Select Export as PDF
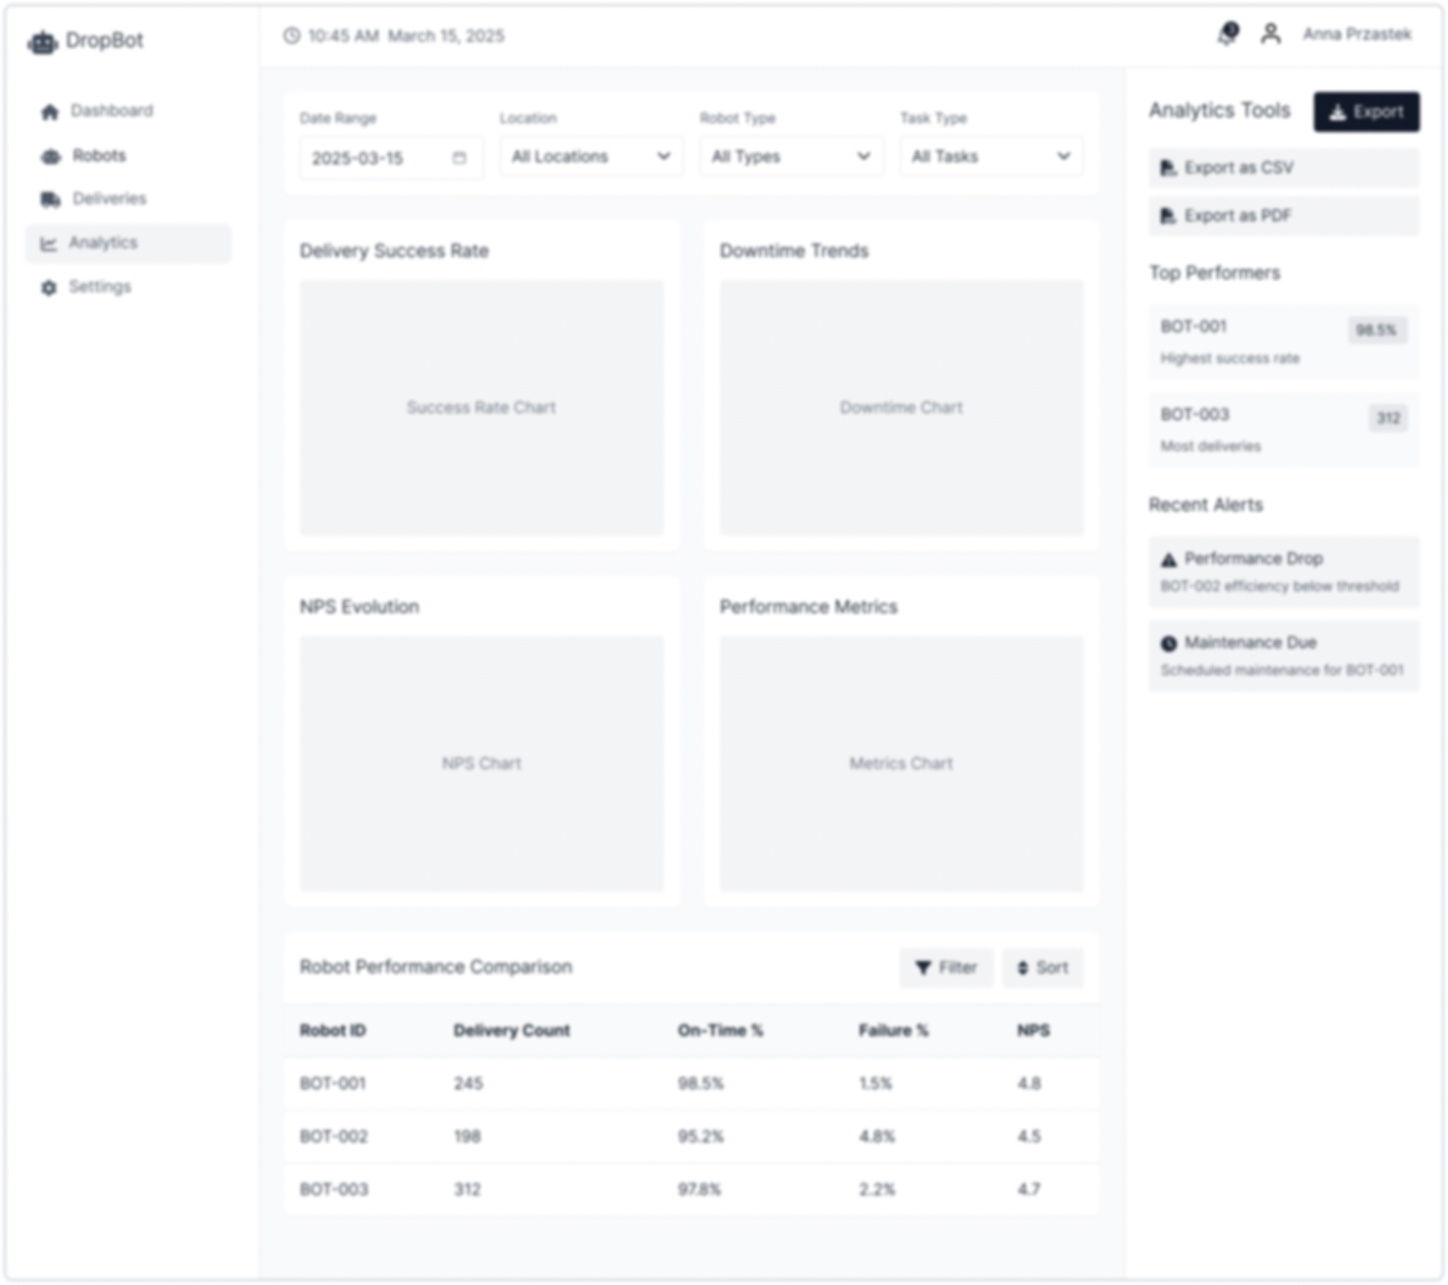The height and width of the screenshot is (1285, 1448). [x=1283, y=216]
